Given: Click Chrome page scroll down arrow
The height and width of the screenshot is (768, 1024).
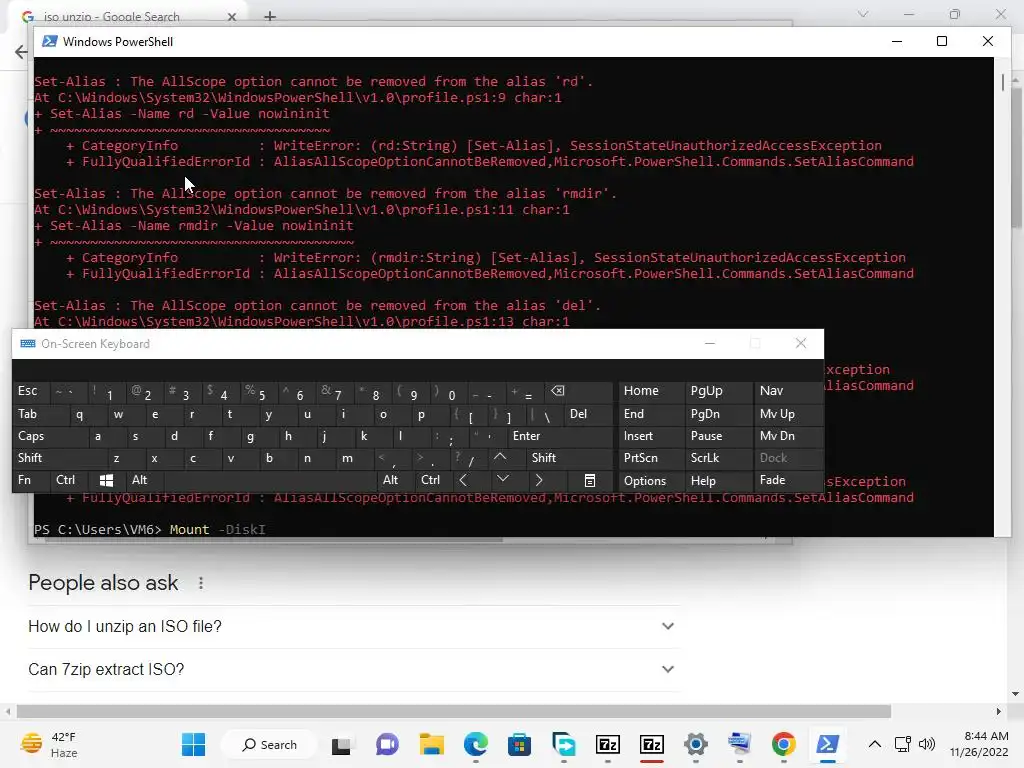Looking at the screenshot, I should click(x=1015, y=694).
